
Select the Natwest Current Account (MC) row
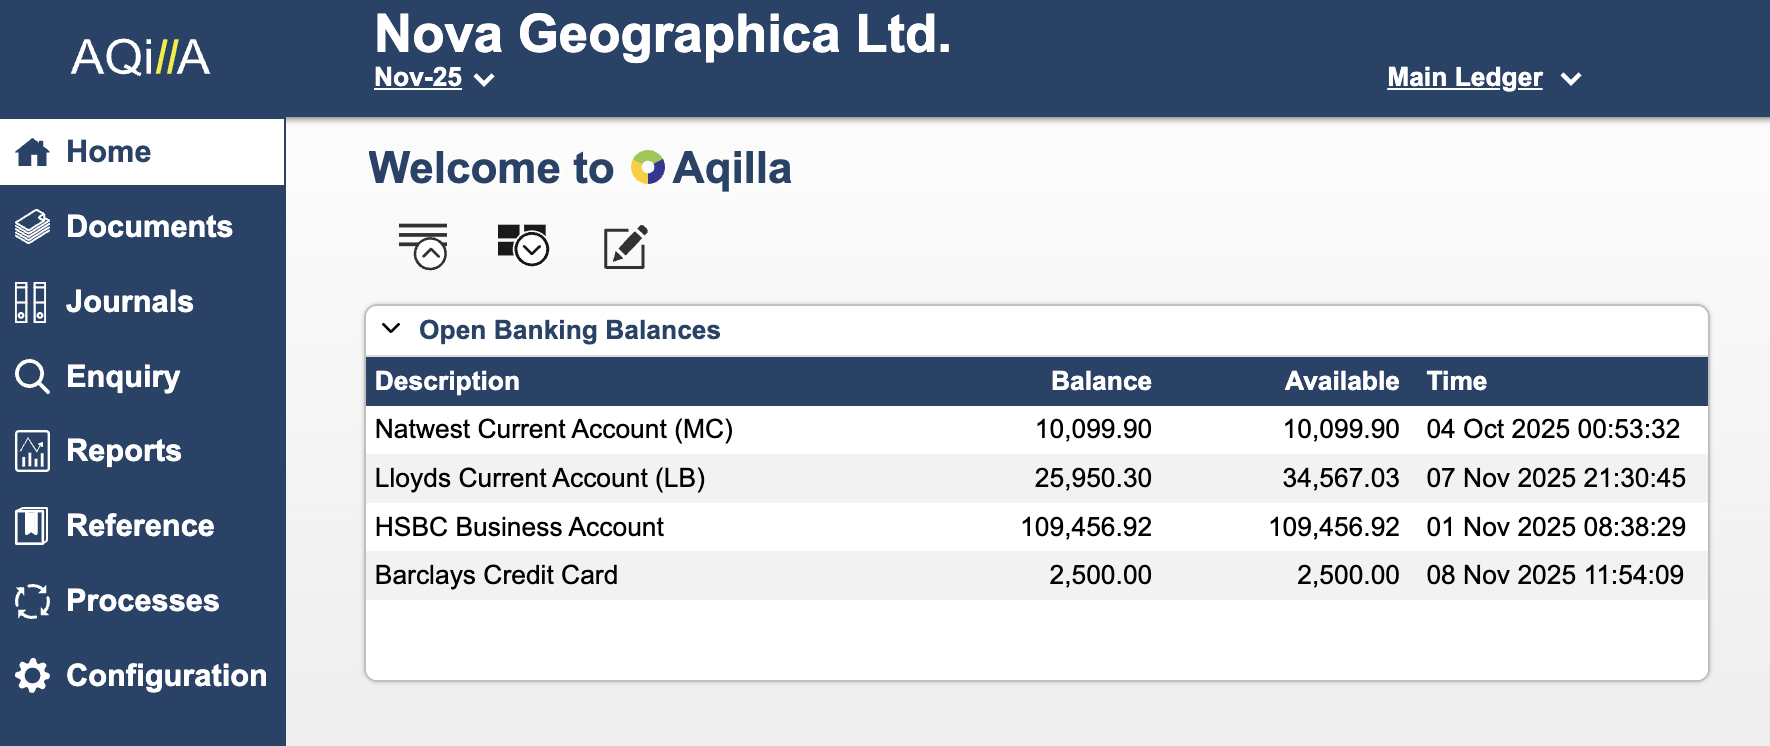(x=554, y=430)
